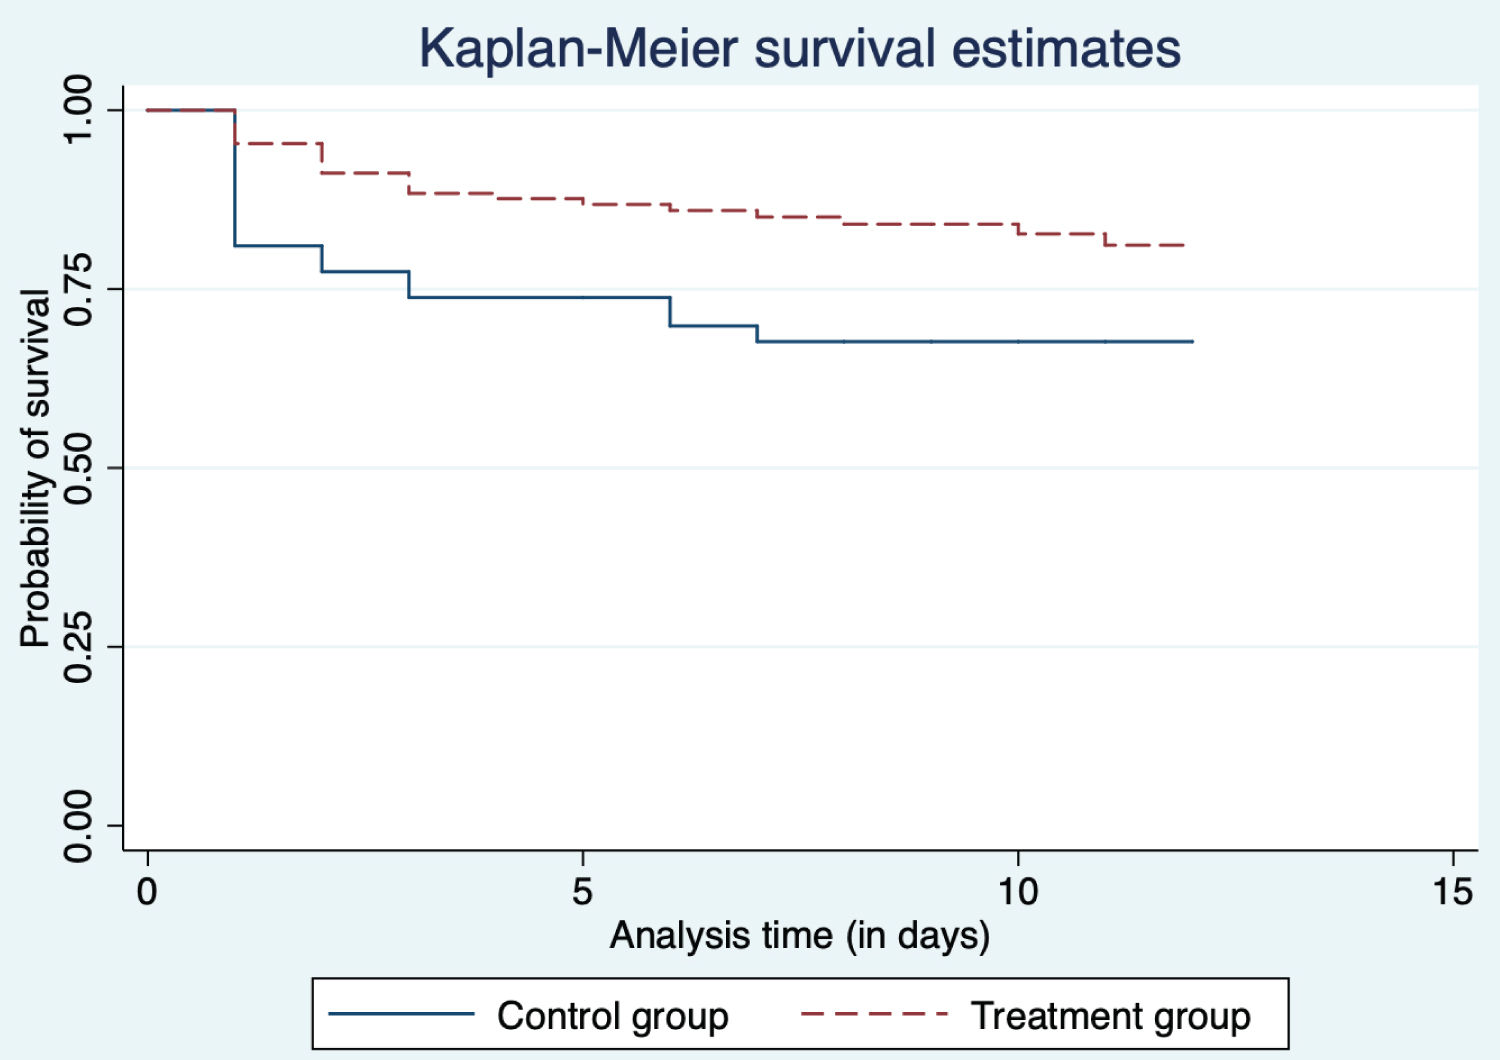Click the right end of the dashed treatment curve
The image size is (1500, 1060).
(1182, 245)
